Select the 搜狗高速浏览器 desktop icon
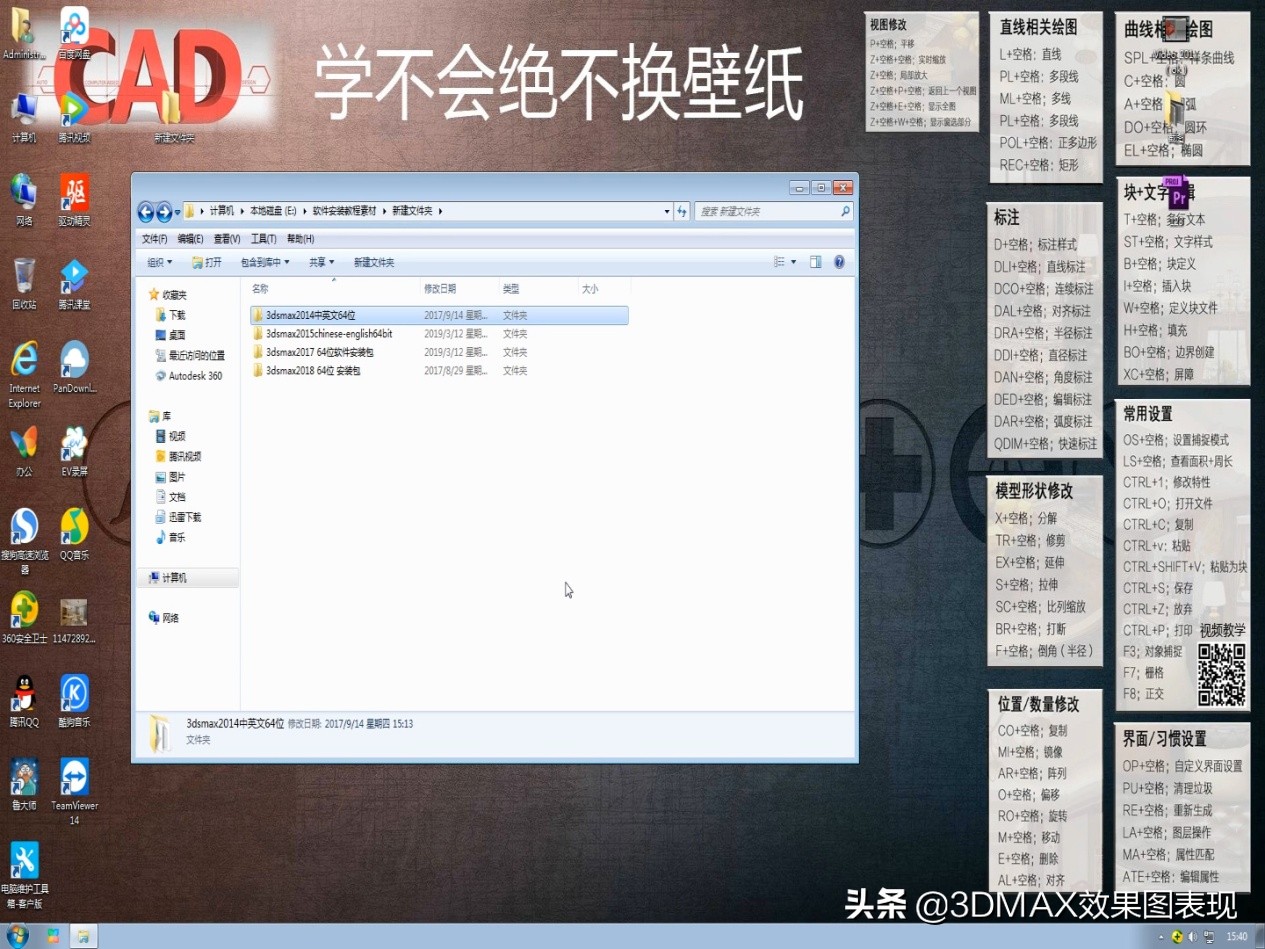The image size is (1265, 949). click(x=24, y=542)
